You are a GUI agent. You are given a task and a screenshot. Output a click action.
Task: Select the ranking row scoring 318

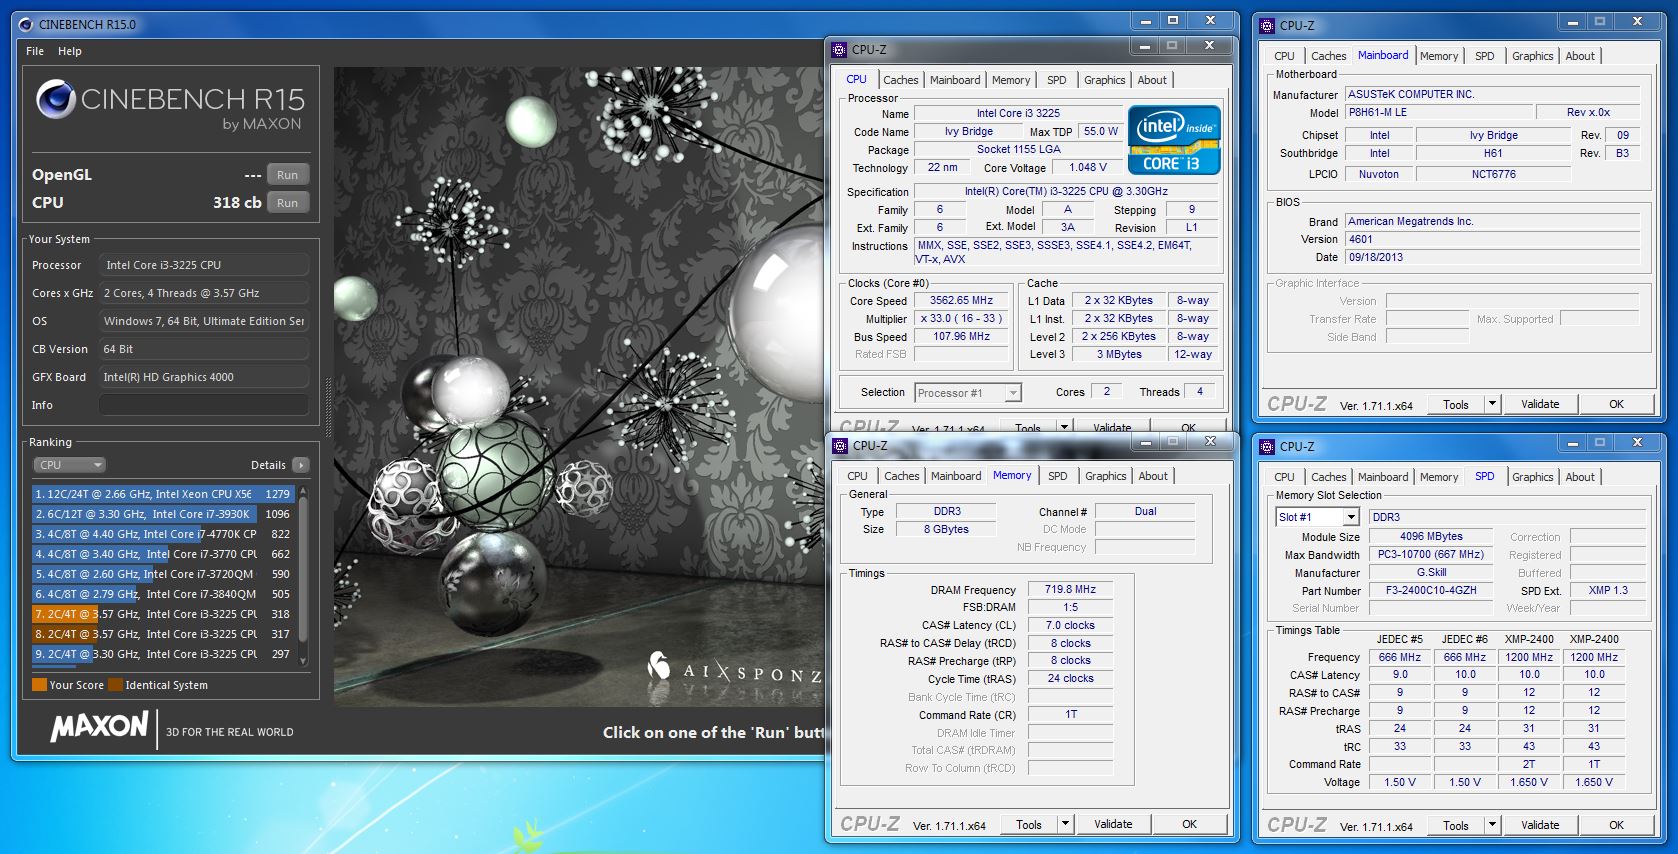[x=163, y=614]
